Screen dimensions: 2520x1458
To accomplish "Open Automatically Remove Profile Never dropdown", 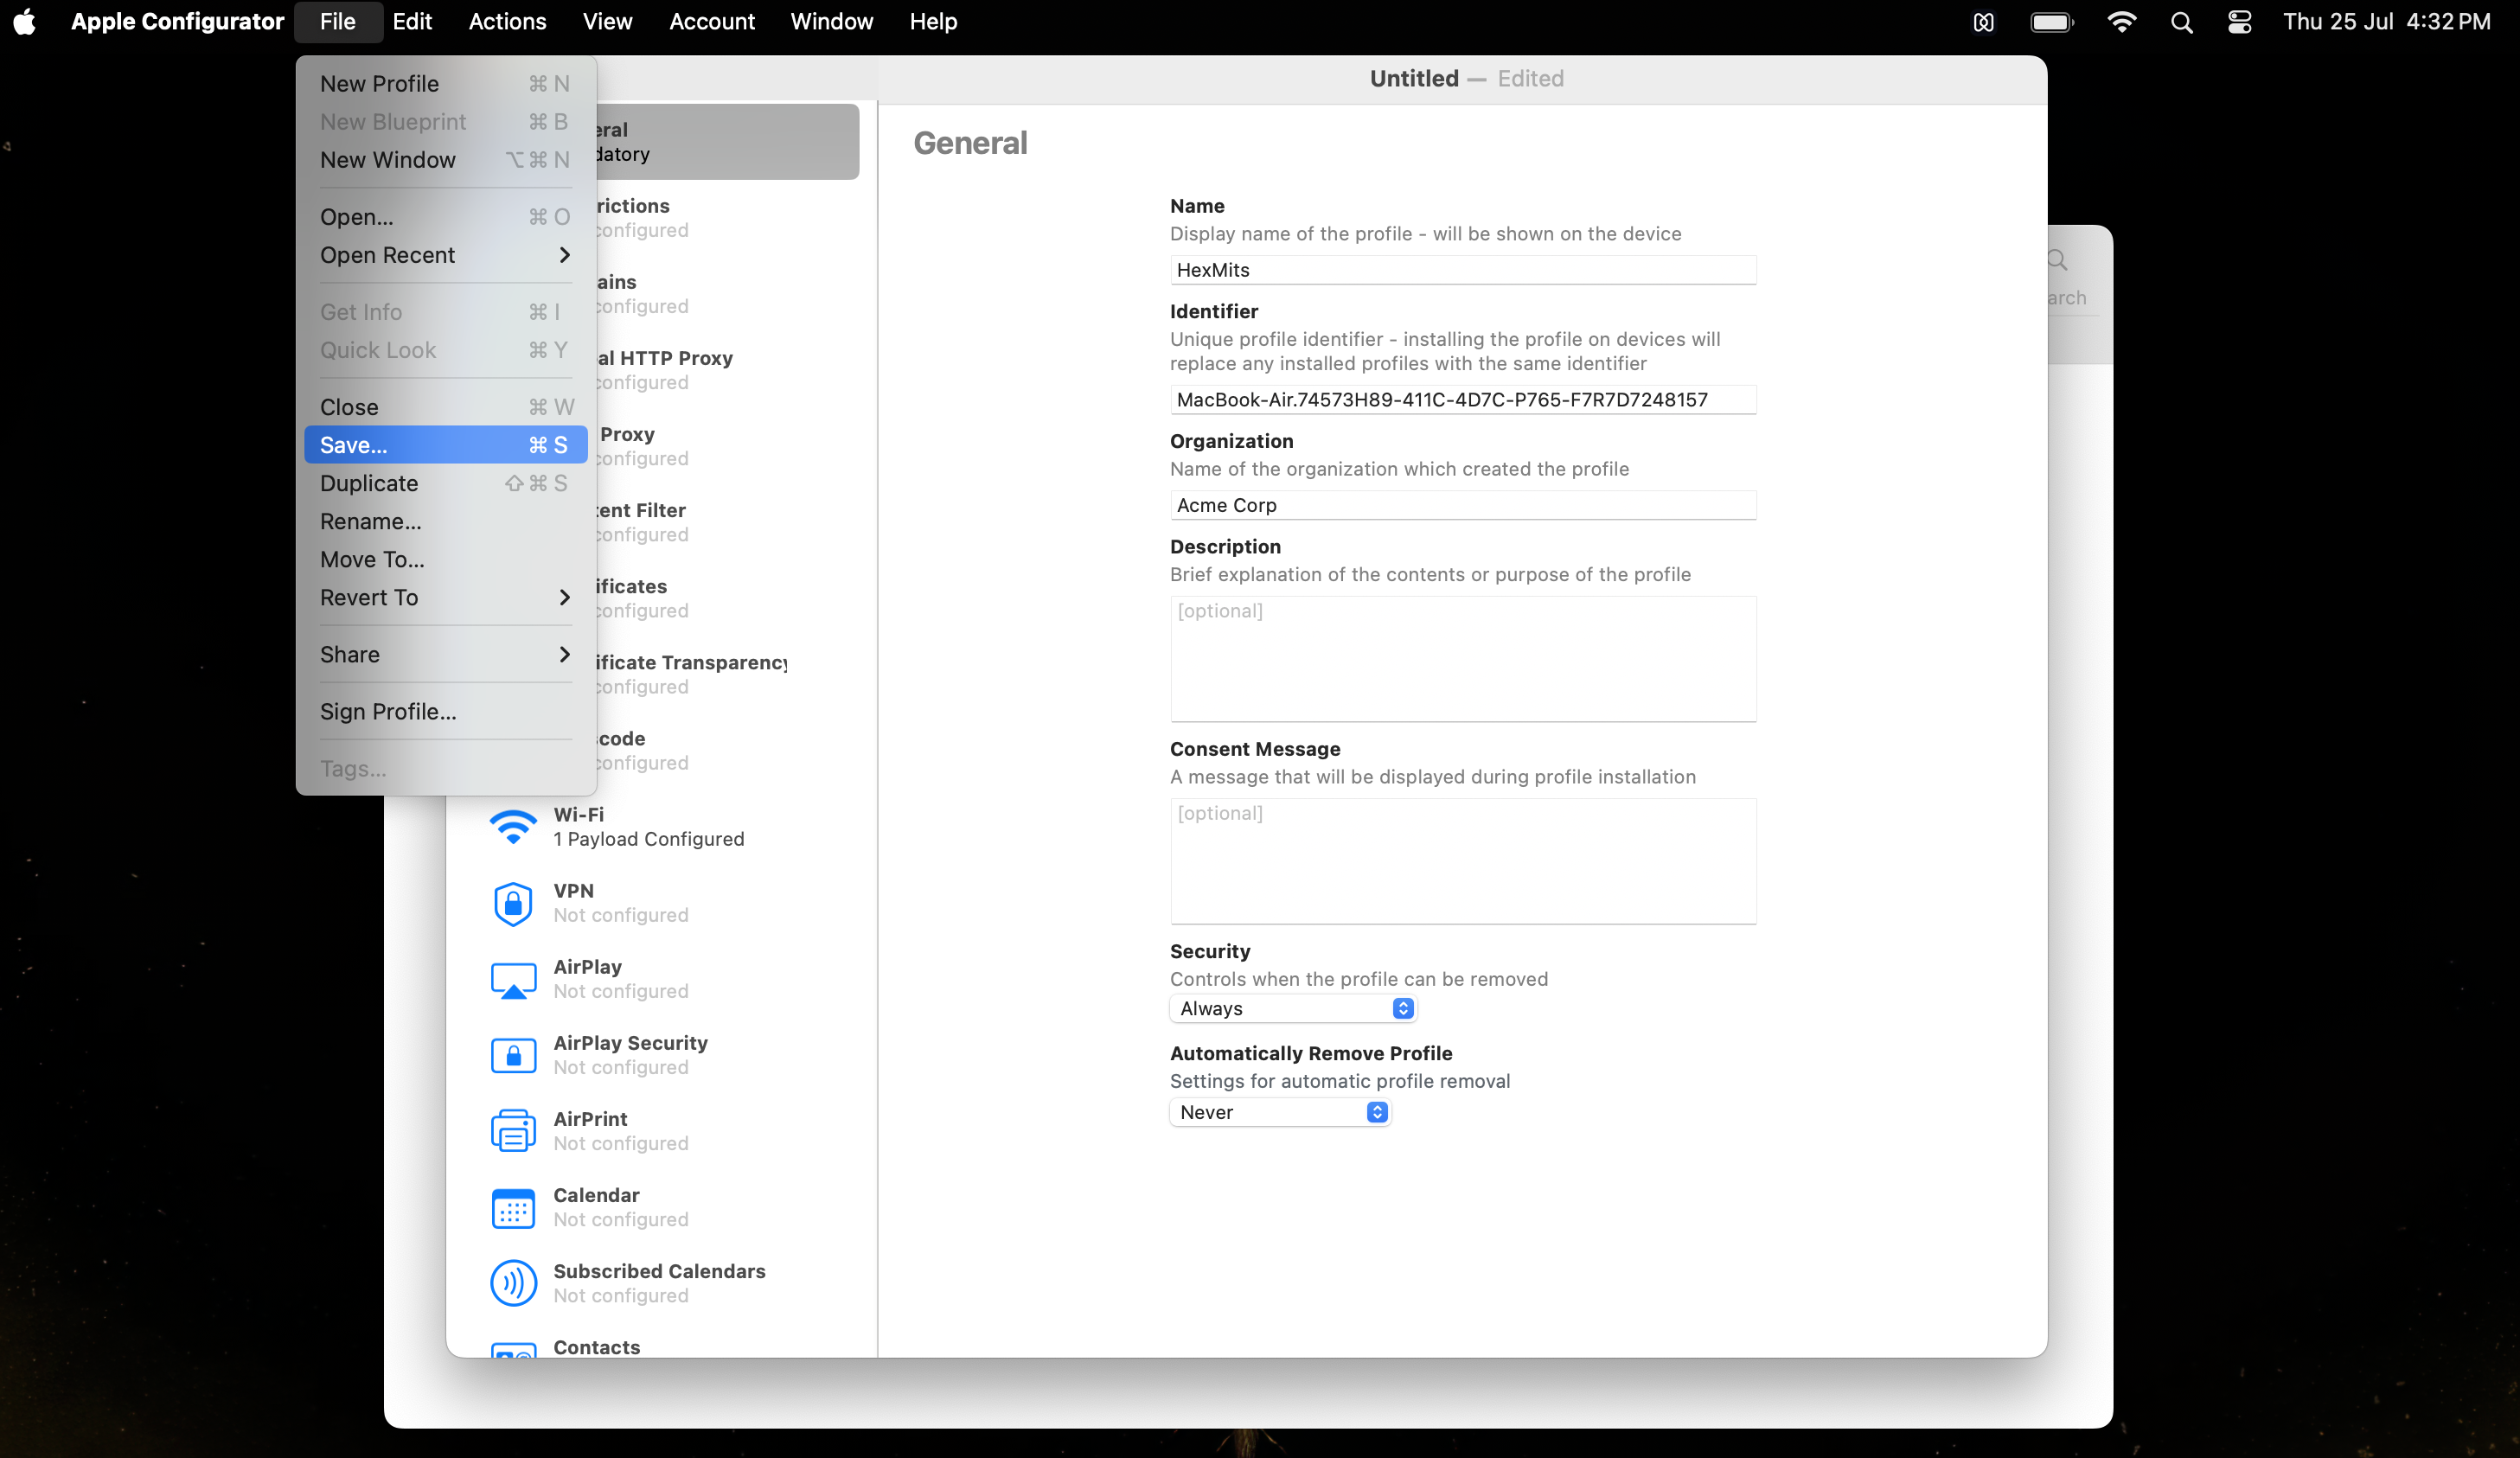I will tap(1280, 1112).
